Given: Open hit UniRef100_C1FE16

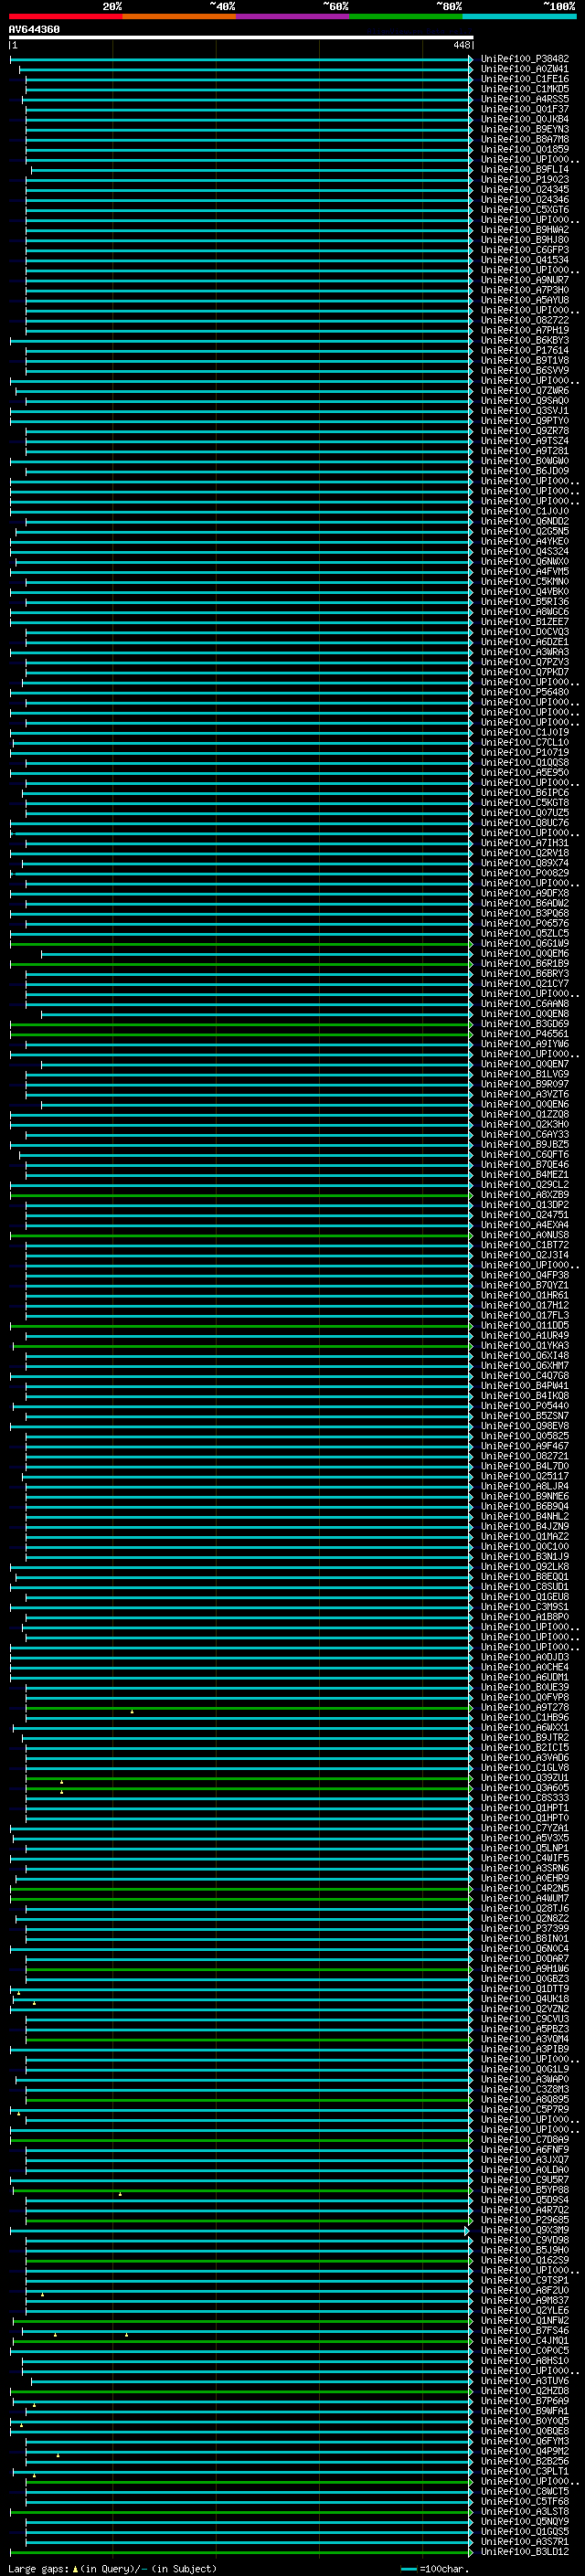Looking at the screenshot, I should 525,79.
